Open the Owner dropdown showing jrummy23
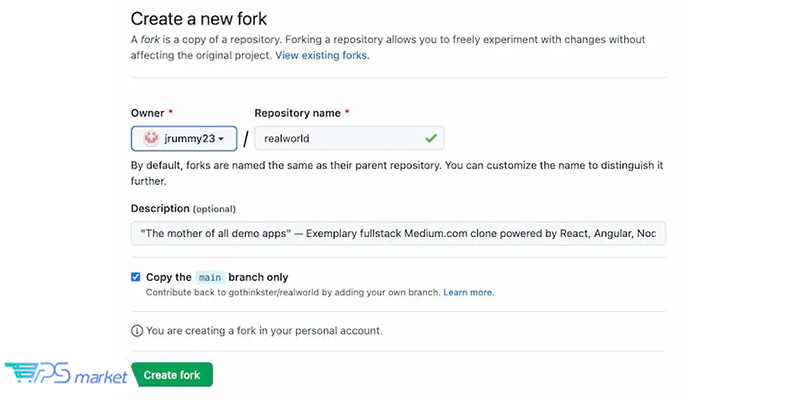This screenshot has height=400, width=800. [x=184, y=138]
